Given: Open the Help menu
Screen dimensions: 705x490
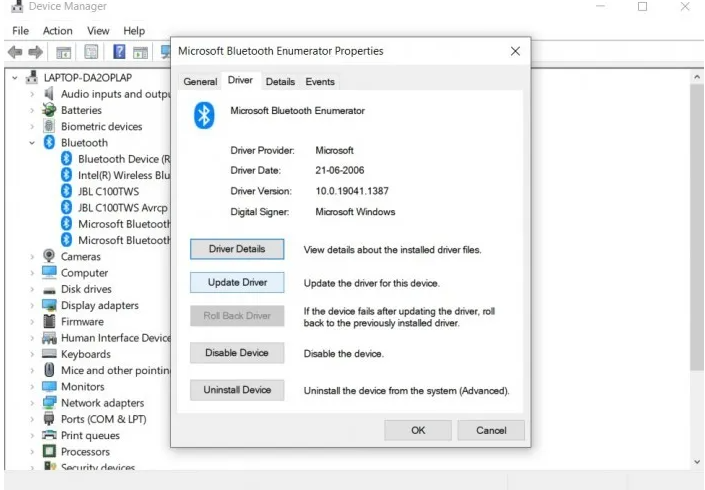Looking at the screenshot, I should pyautogui.click(x=134, y=31).
